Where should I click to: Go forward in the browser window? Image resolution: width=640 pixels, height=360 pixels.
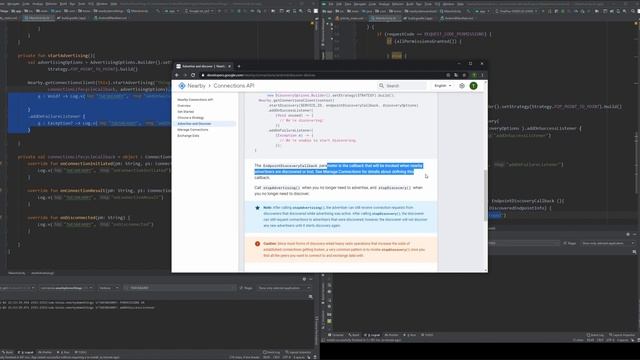pyautogui.click(x=185, y=75)
